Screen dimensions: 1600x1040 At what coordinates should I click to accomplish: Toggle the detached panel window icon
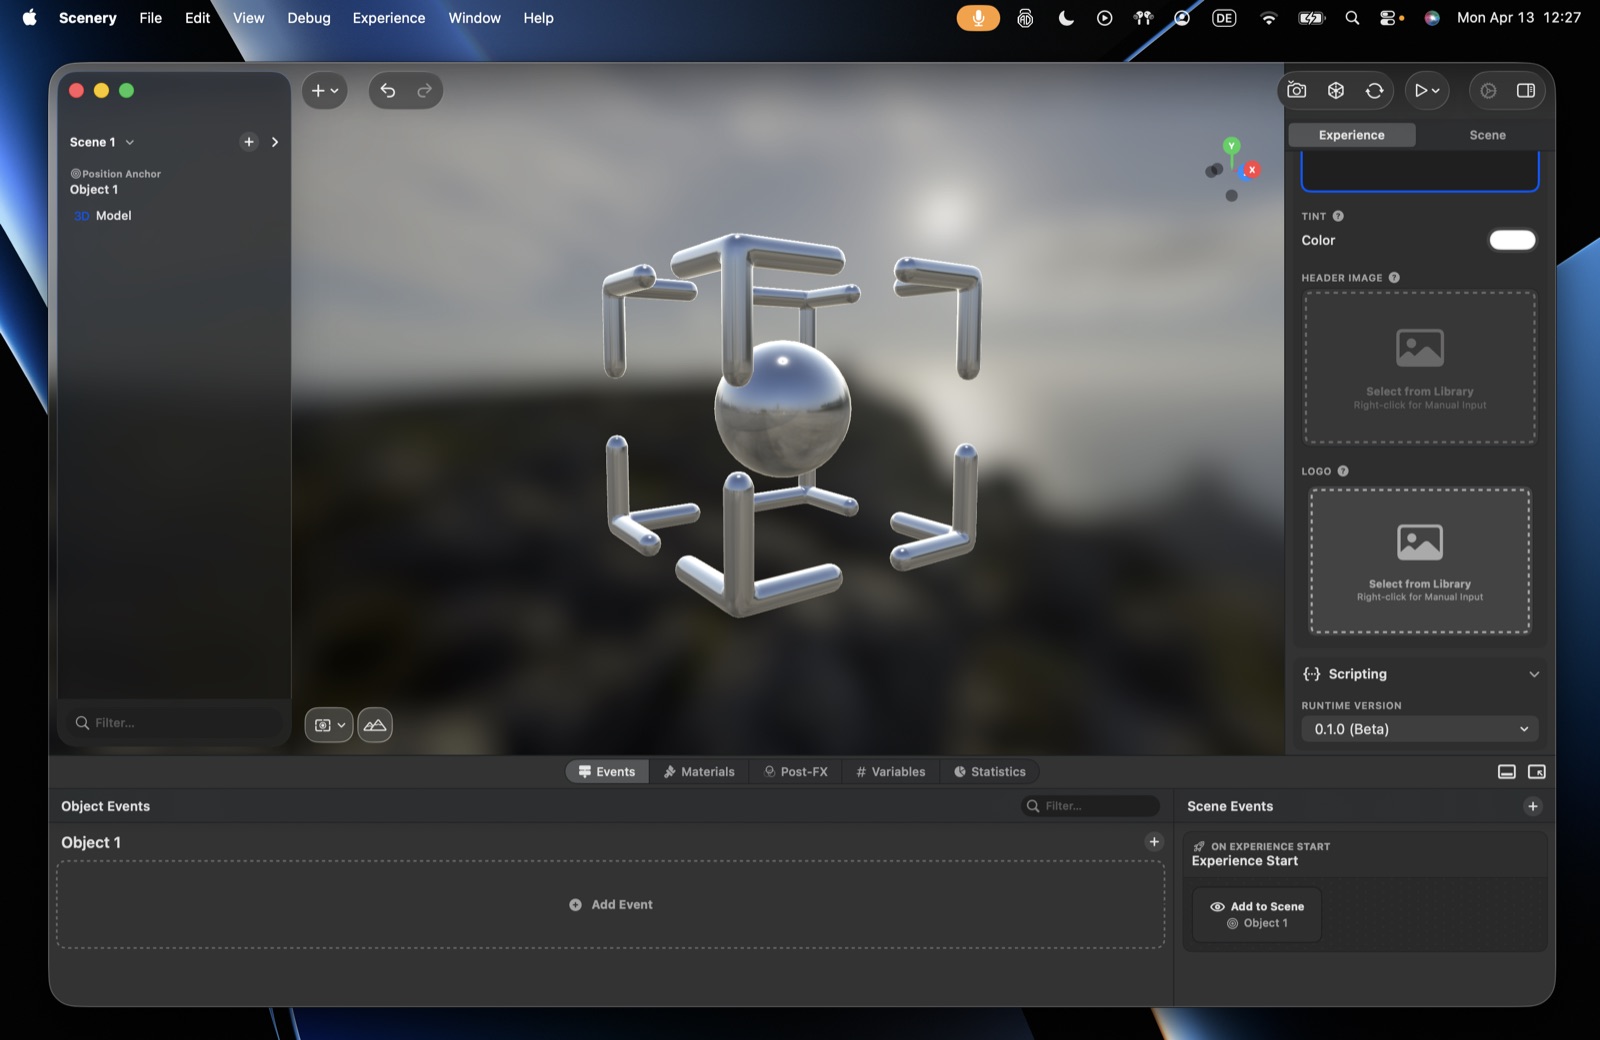pyautogui.click(x=1537, y=772)
